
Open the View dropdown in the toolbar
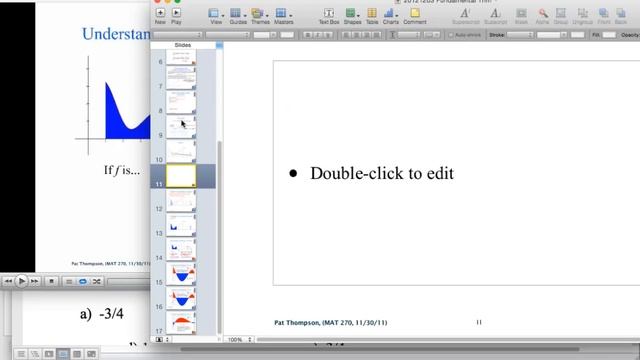tap(216, 16)
